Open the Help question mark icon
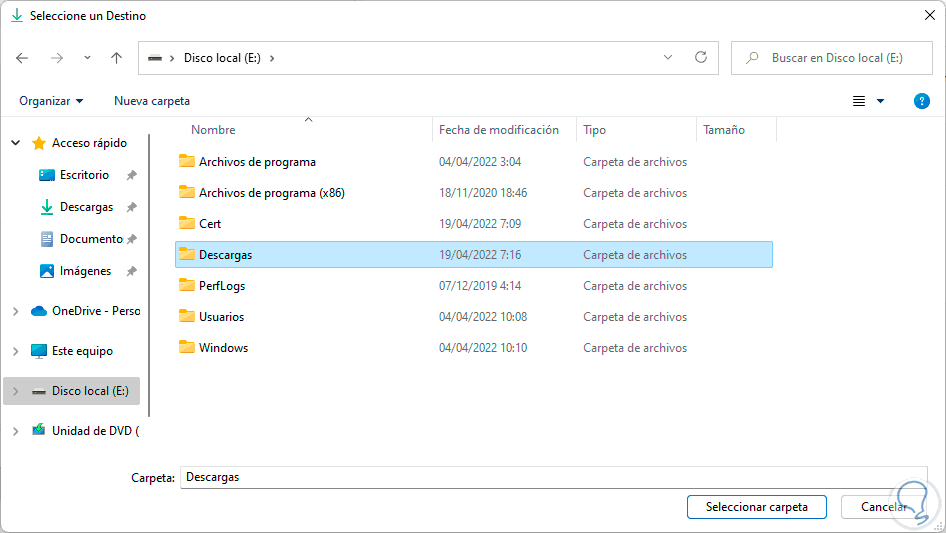This screenshot has height=533, width=946. [x=922, y=101]
